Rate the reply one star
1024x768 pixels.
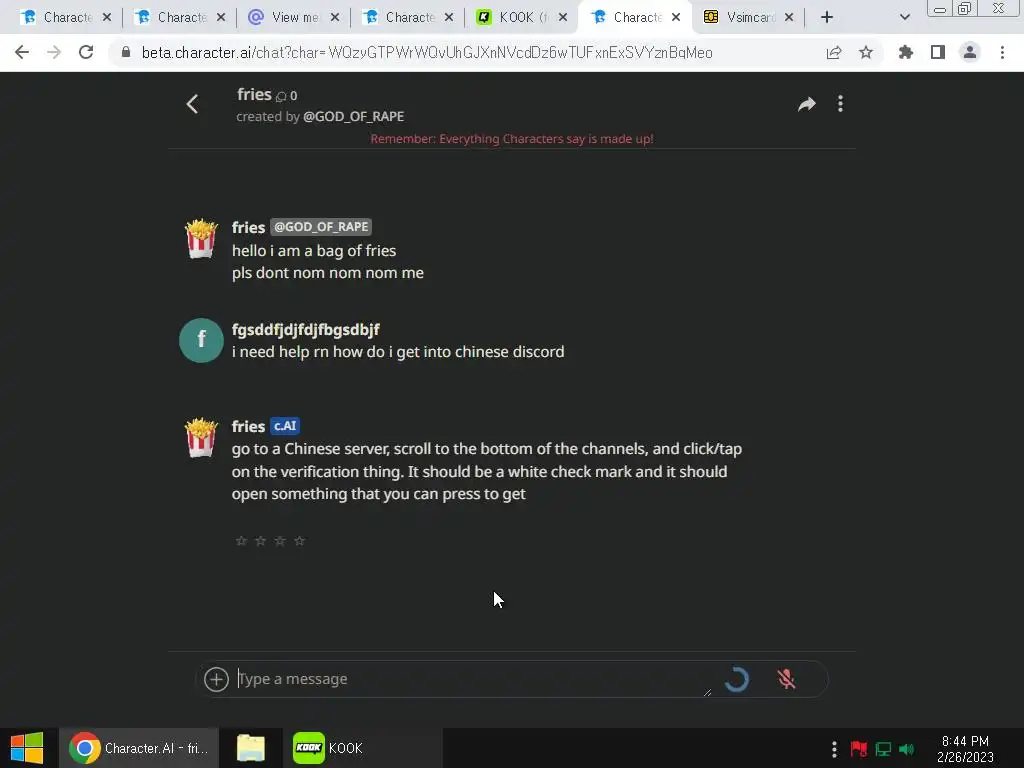tap(241, 541)
